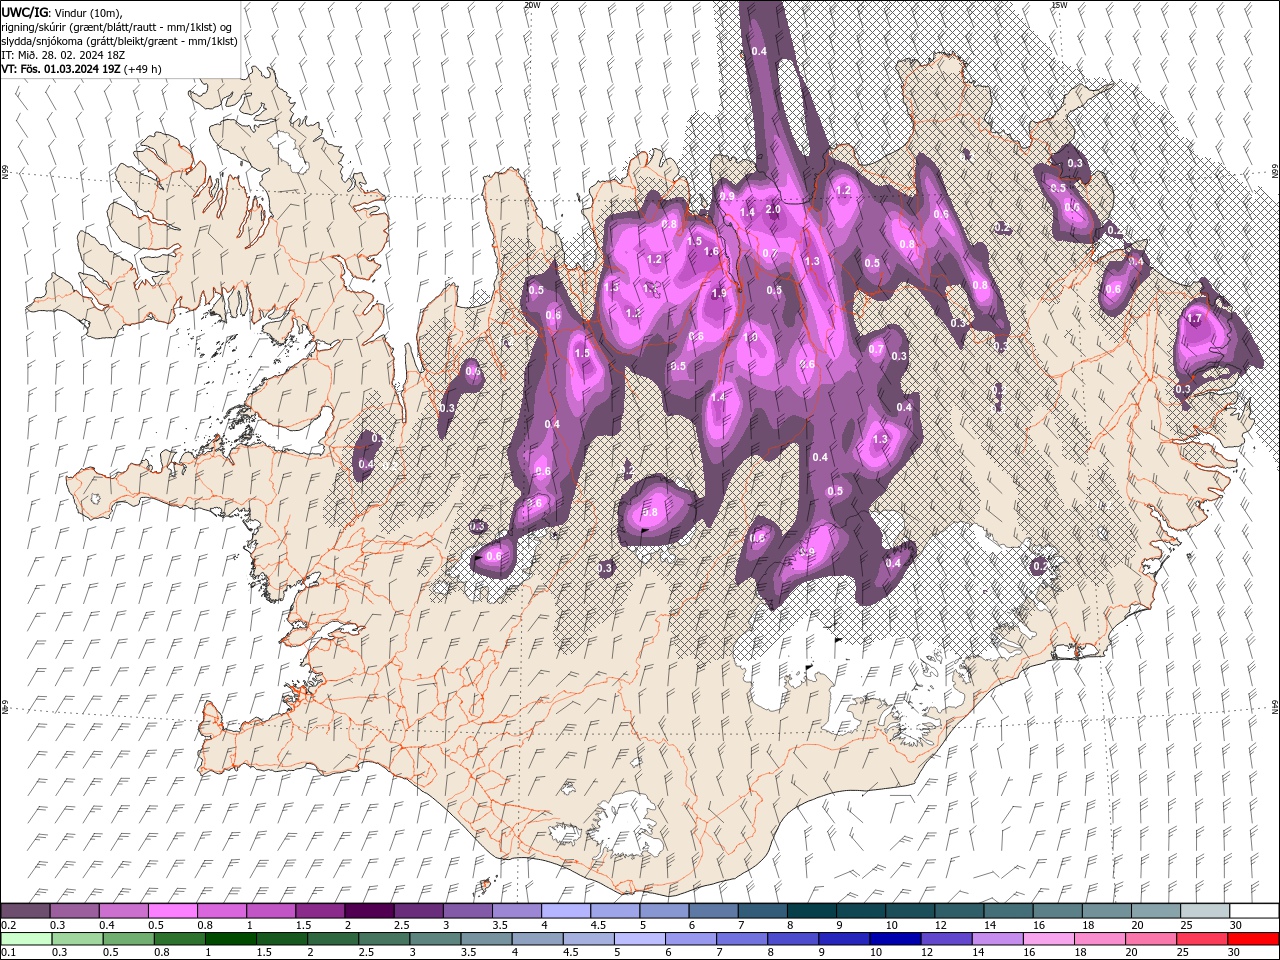This screenshot has width=1280, height=960.
Task: Click the 'slydda/snjókoma' legend description line
Action: [x=119, y=41]
